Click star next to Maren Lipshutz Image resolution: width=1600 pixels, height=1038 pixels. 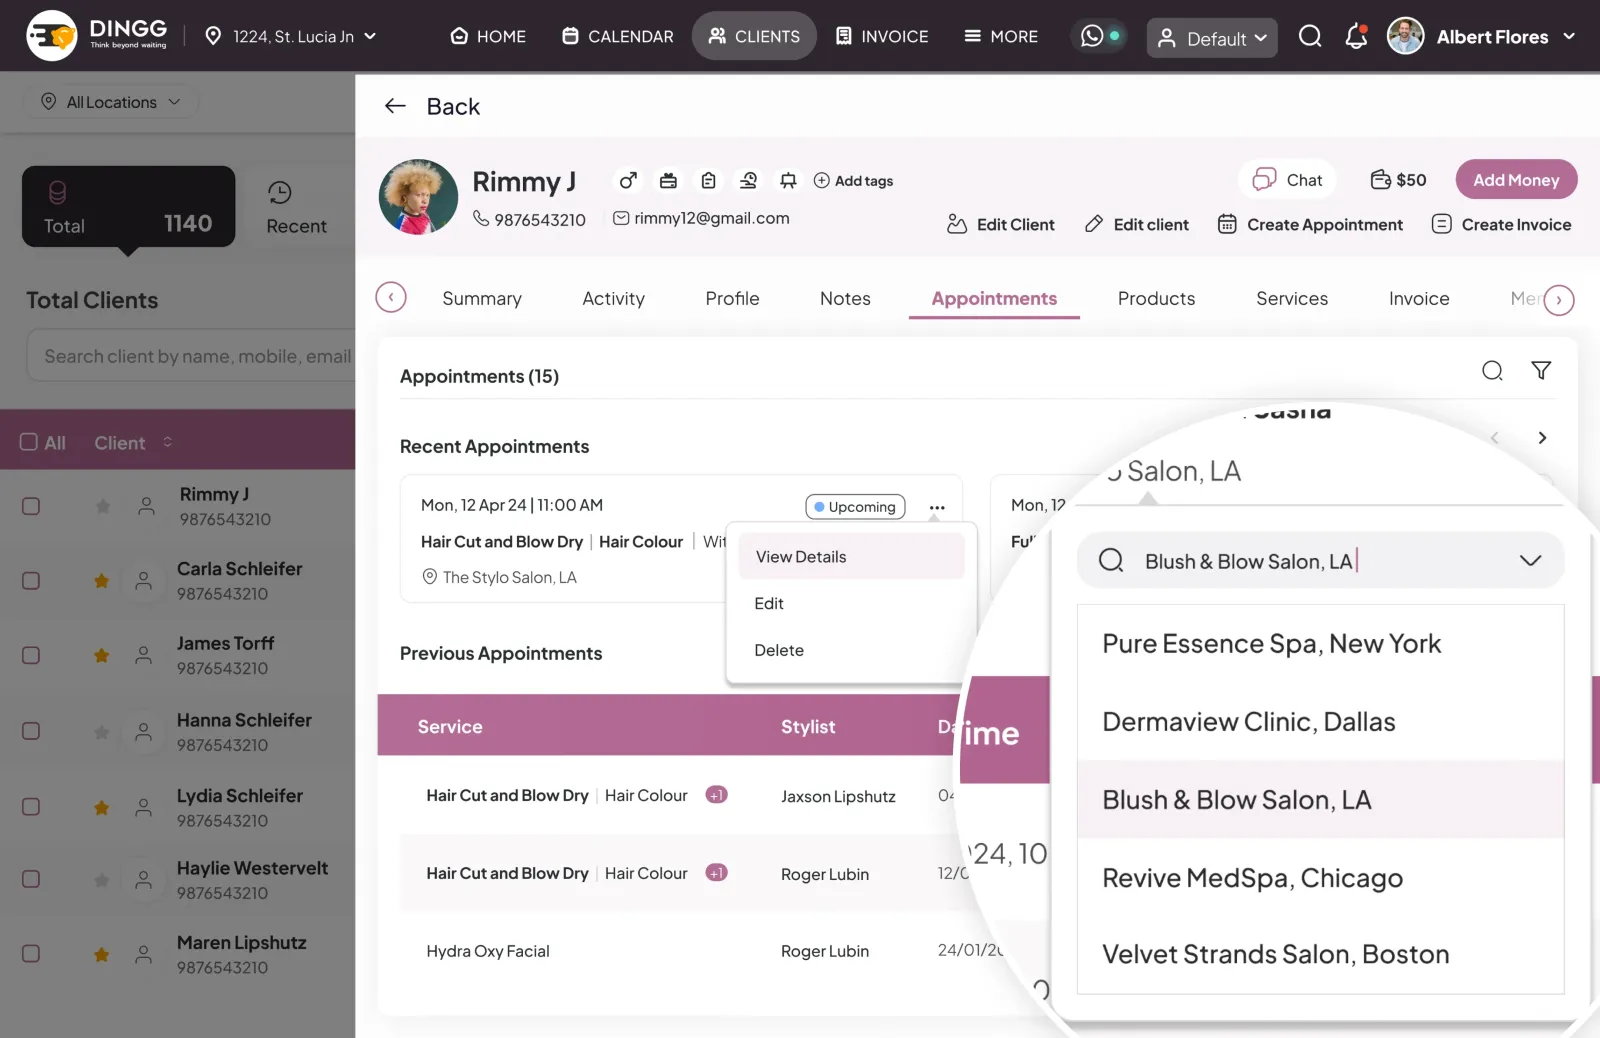pyautogui.click(x=101, y=955)
